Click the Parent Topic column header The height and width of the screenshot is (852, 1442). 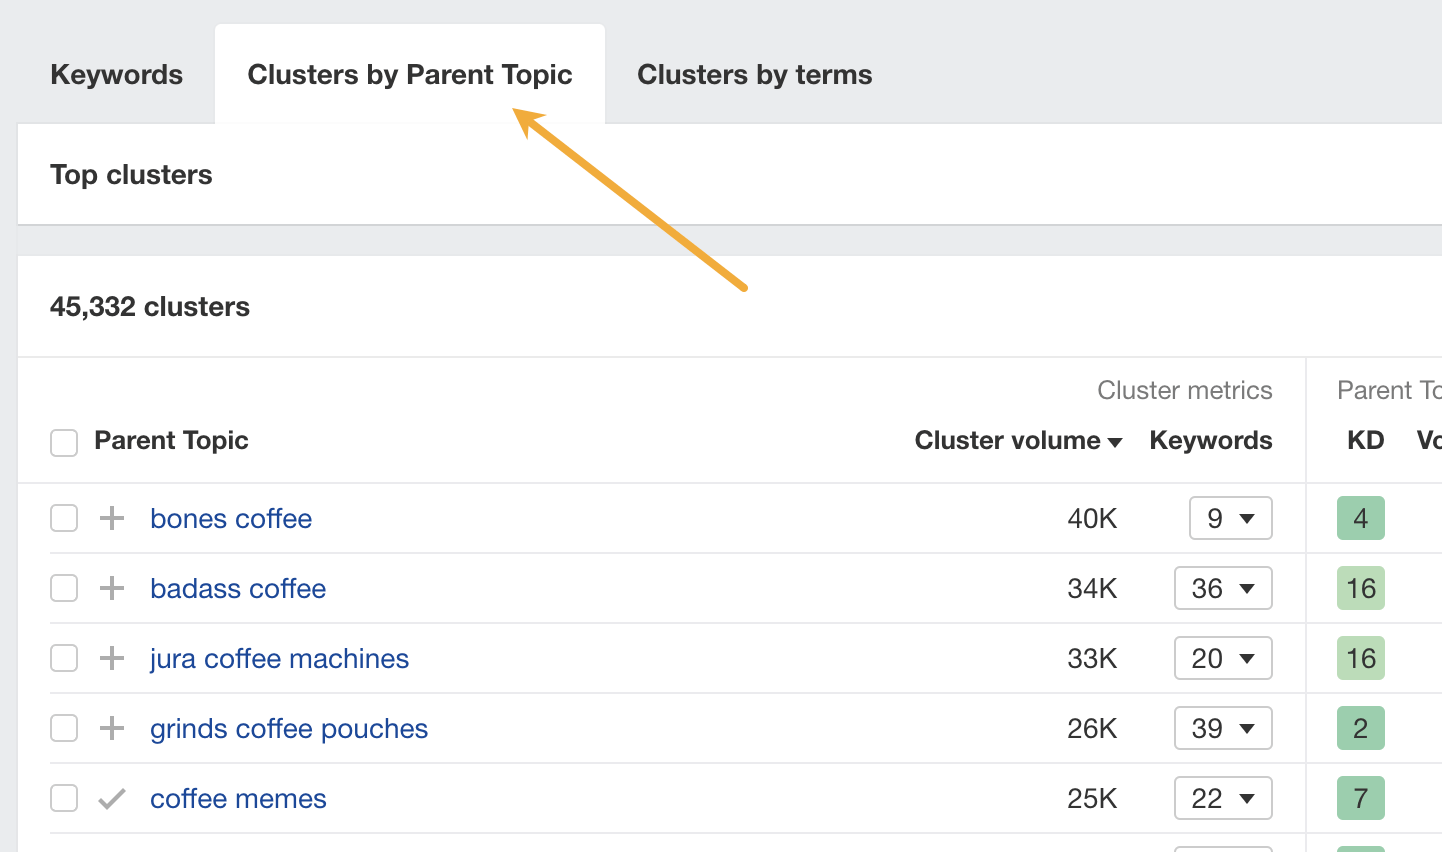click(x=170, y=441)
